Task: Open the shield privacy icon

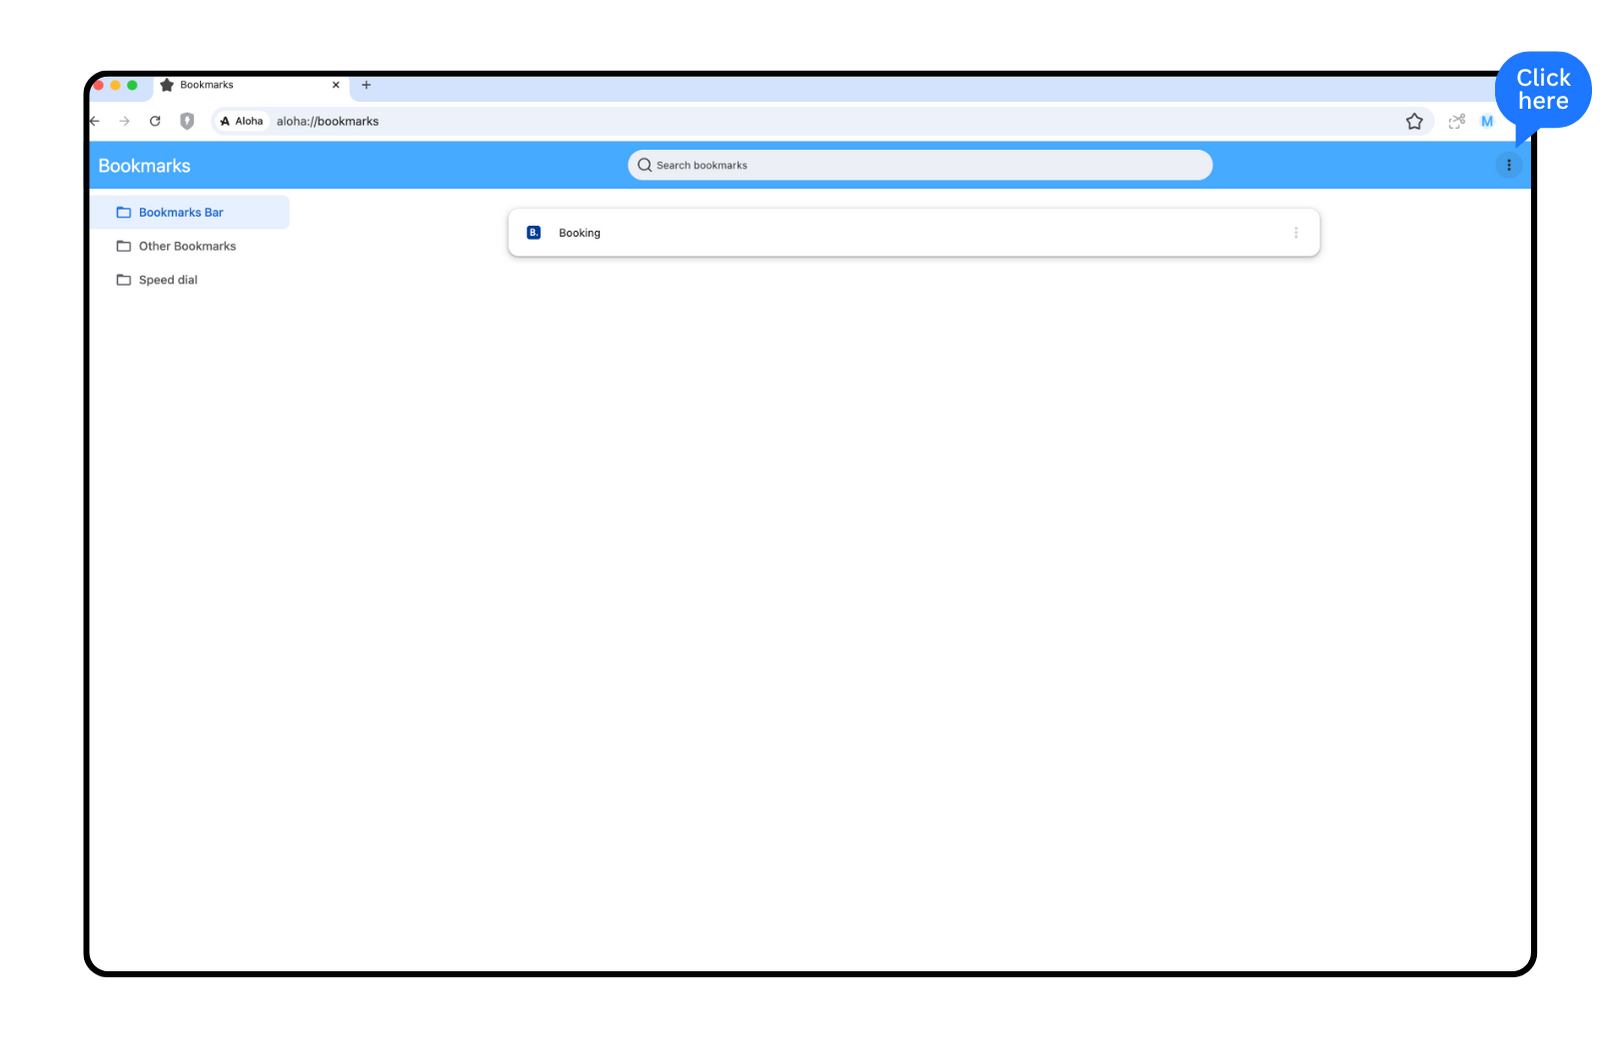Action: pos(187,121)
